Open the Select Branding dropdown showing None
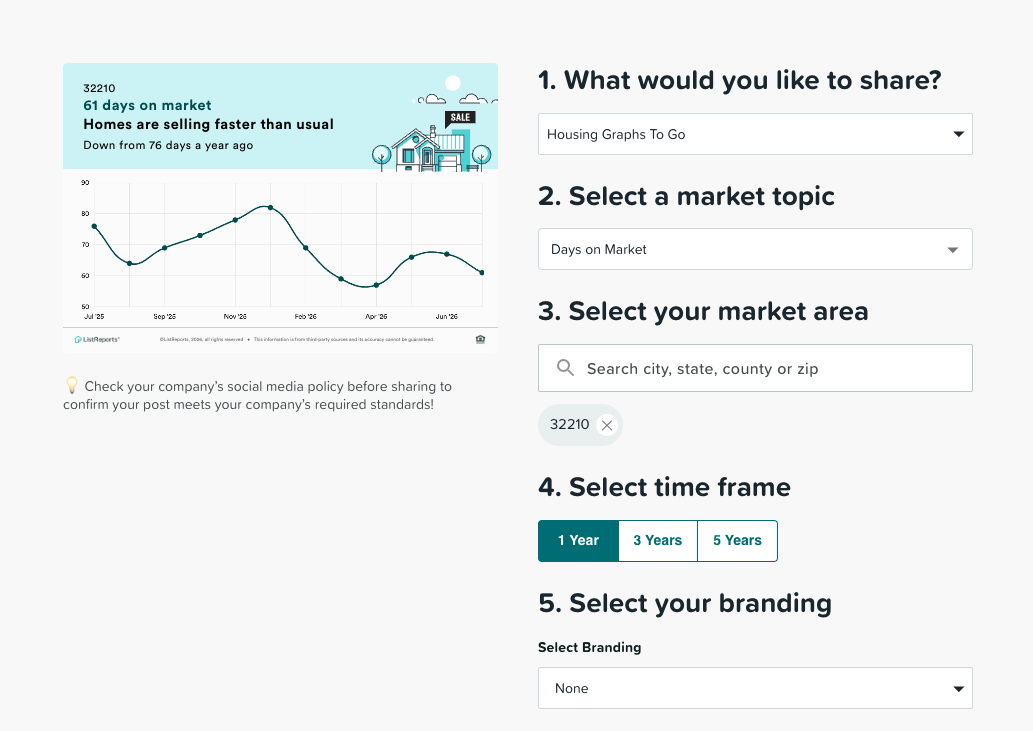 (x=755, y=688)
